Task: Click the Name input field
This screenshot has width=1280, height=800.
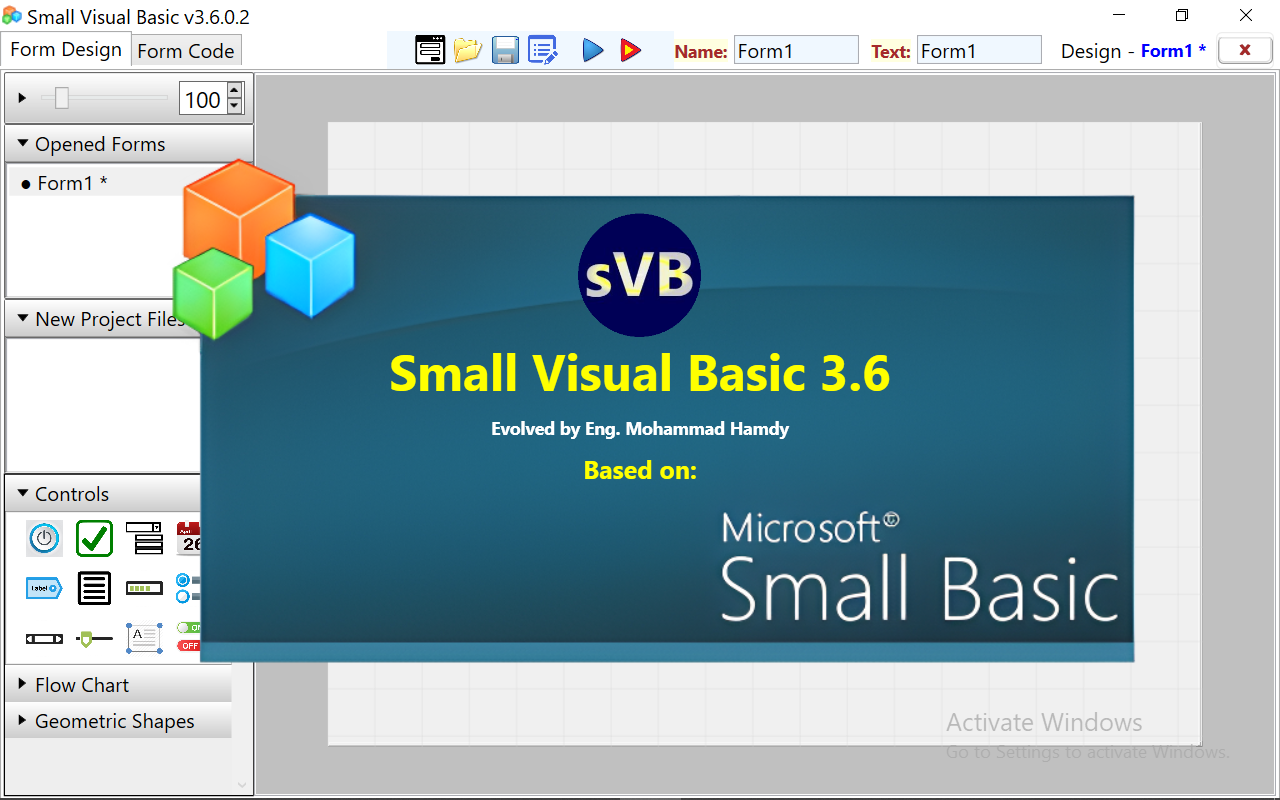Action: click(x=796, y=50)
